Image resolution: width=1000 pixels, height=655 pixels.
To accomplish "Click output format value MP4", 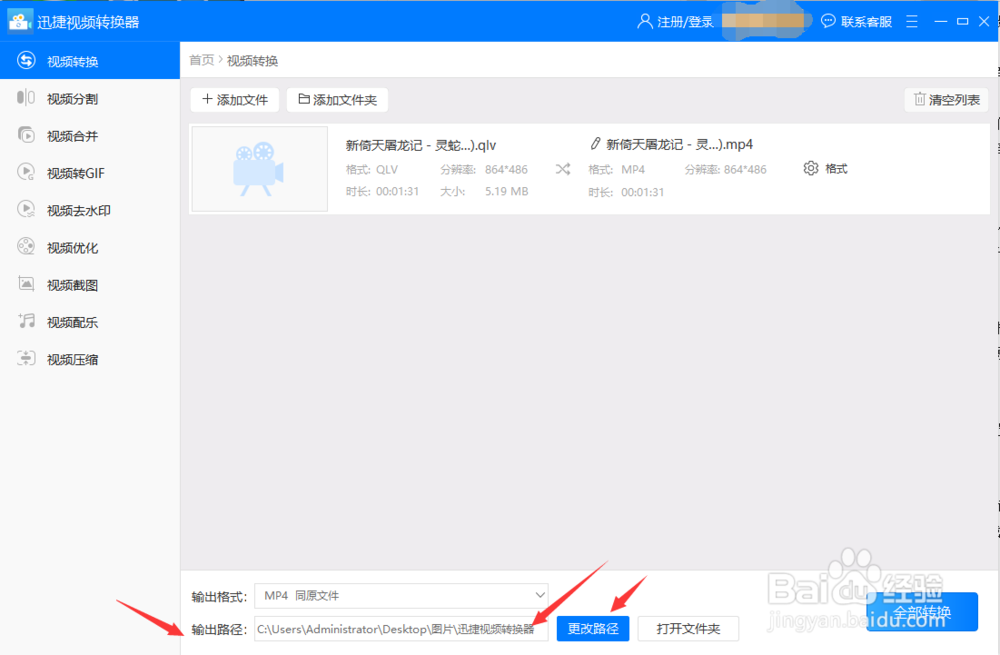I will click(x=633, y=170).
